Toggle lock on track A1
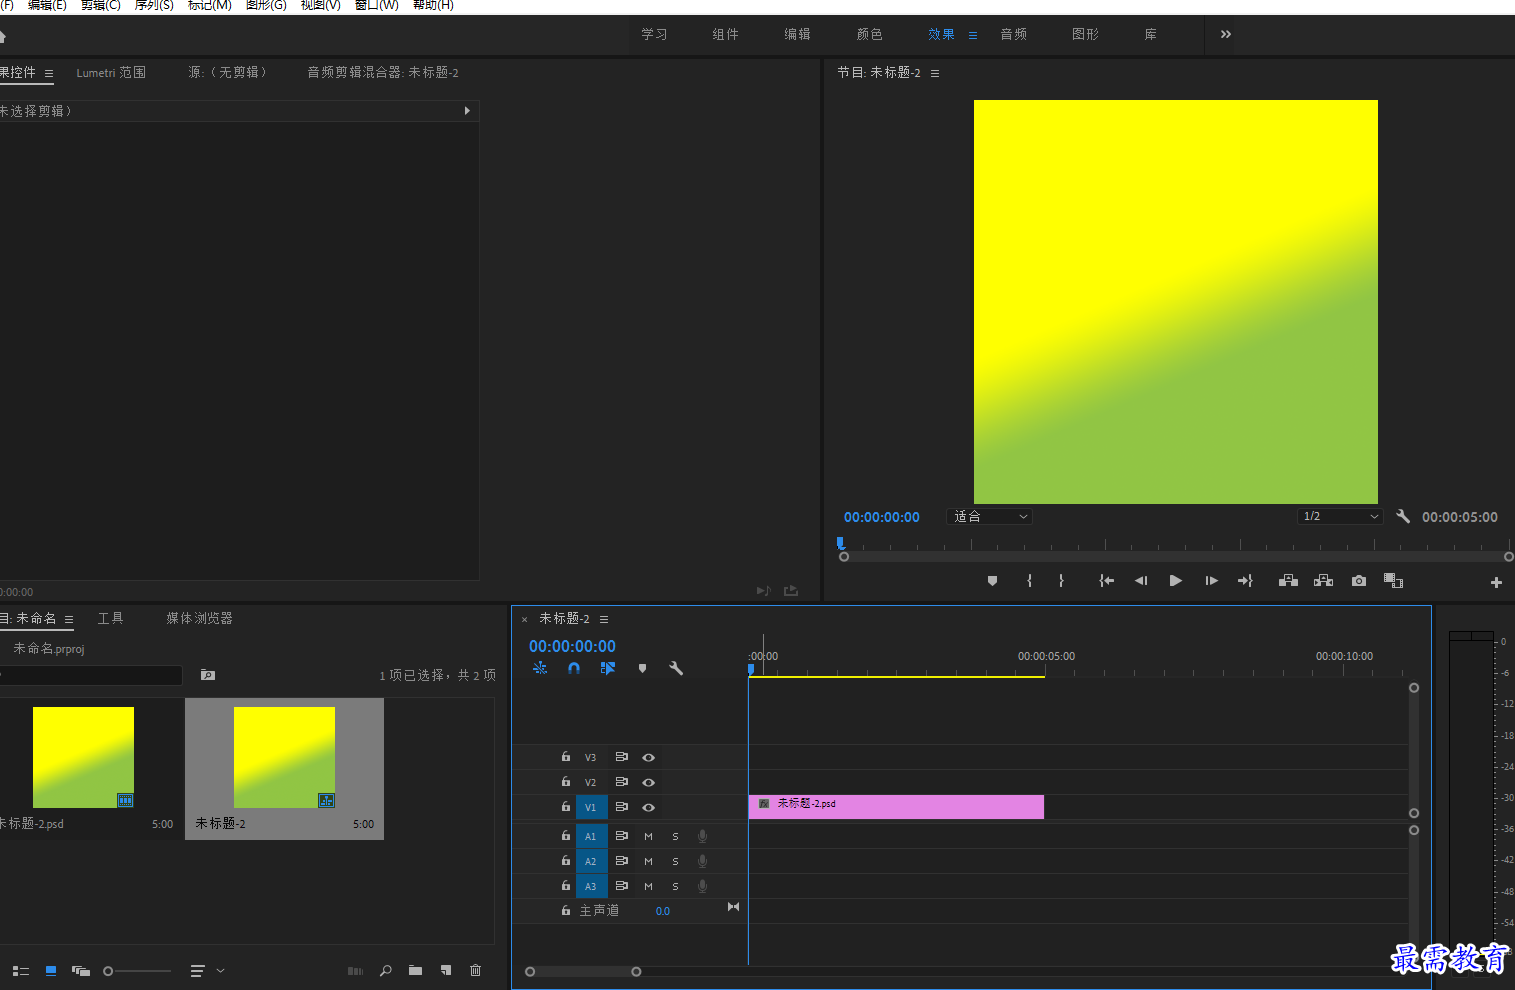This screenshot has height=990, width=1515. [566, 835]
